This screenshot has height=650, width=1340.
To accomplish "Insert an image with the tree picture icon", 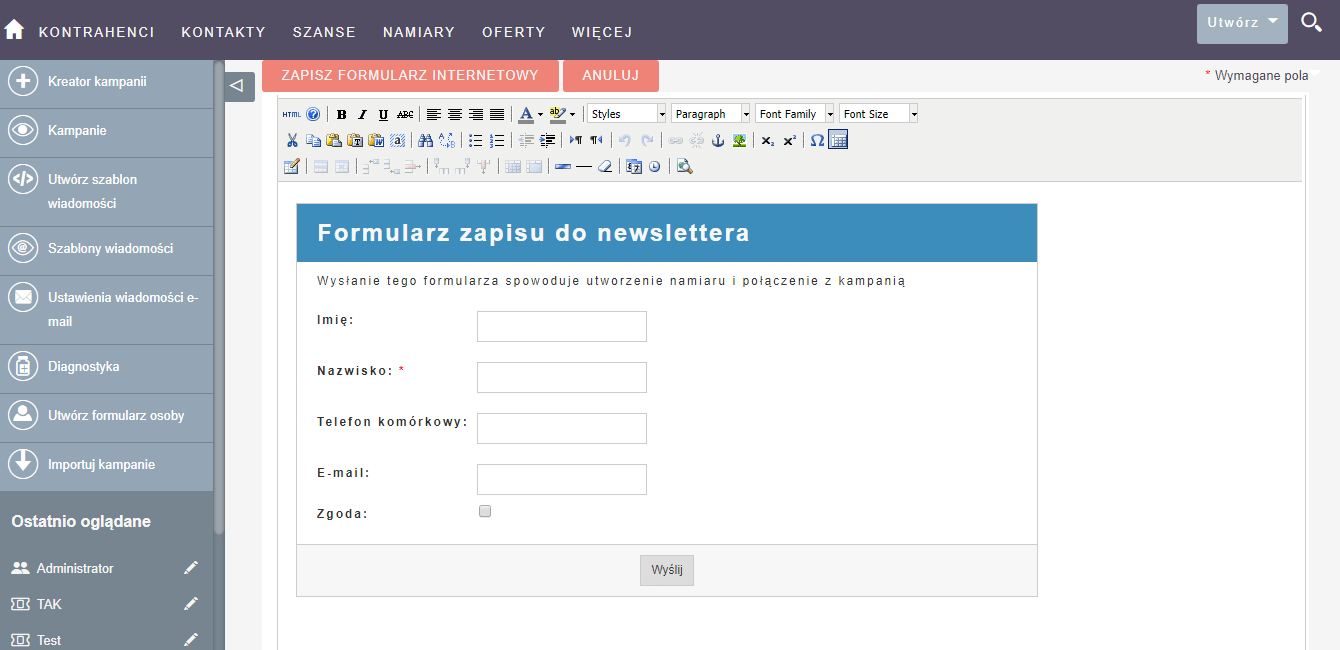I will 739,140.
